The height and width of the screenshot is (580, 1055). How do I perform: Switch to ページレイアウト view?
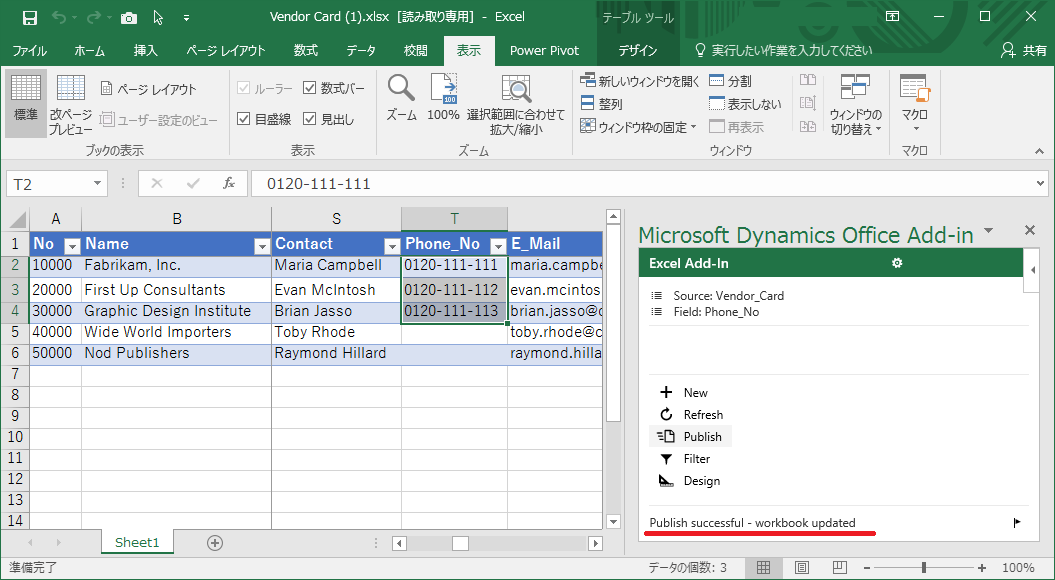point(149,89)
